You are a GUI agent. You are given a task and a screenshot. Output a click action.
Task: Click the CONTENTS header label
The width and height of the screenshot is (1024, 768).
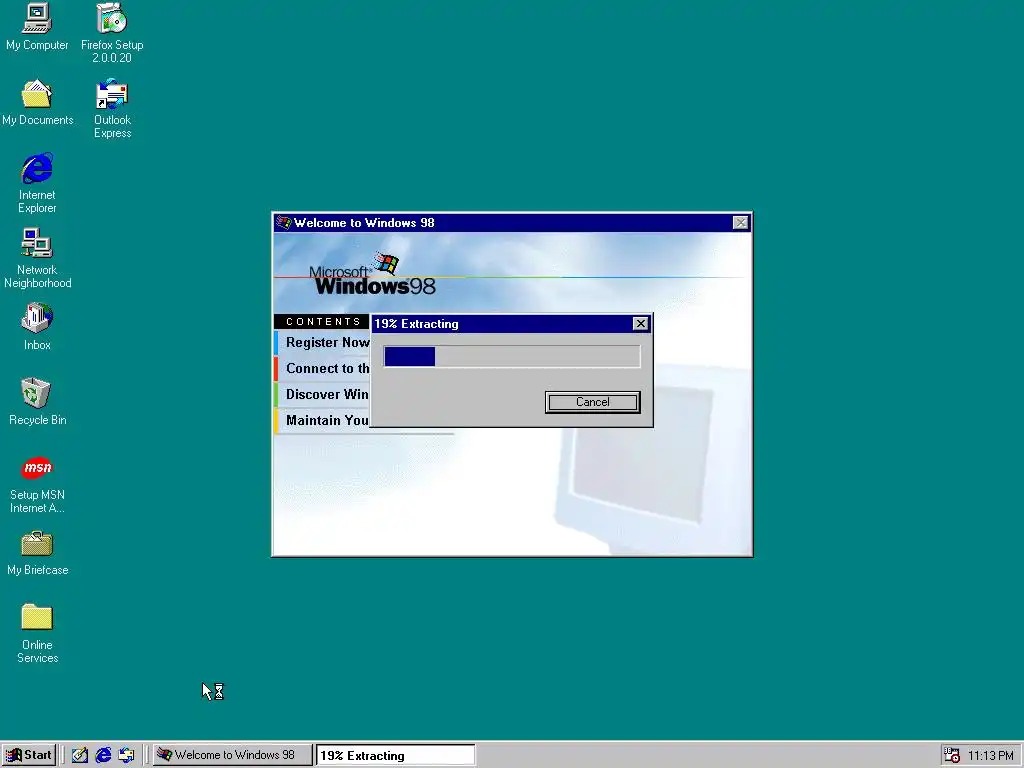323,321
